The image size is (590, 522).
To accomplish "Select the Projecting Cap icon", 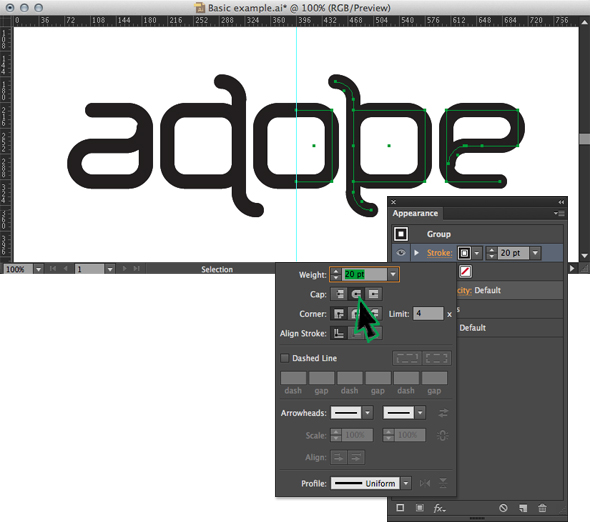I will pos(373,294).
